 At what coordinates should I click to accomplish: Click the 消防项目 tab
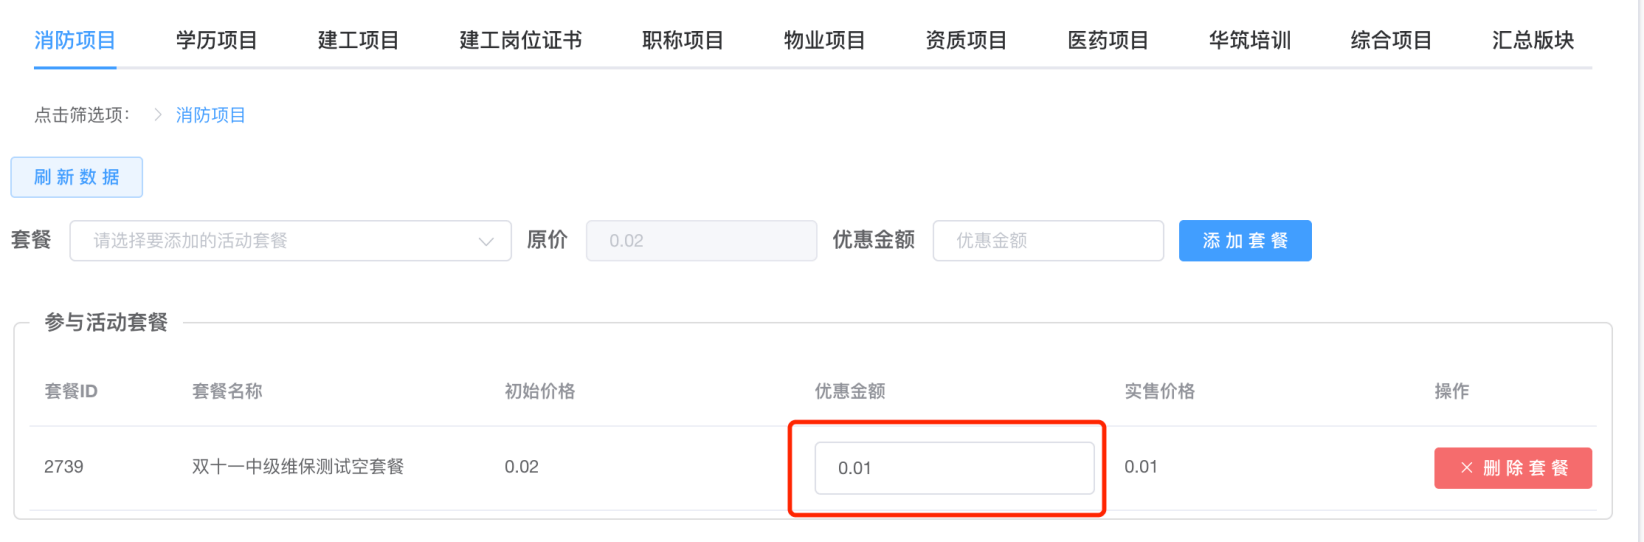(x=75, y=41)
